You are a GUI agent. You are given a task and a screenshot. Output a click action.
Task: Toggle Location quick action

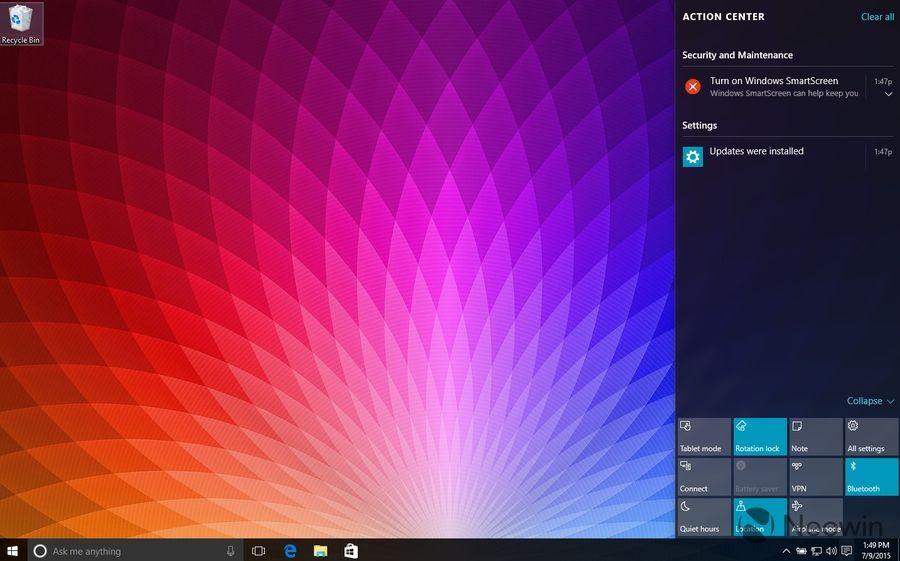tap(760, 517)
